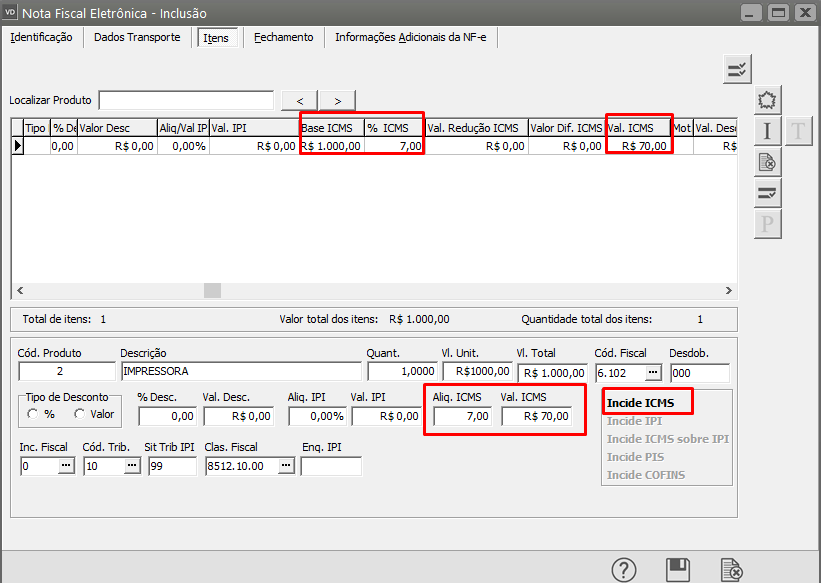This screenshot has width=821, height=583.
Task: Click the Localizar Produto search field
Action: (x=186, y=100)
